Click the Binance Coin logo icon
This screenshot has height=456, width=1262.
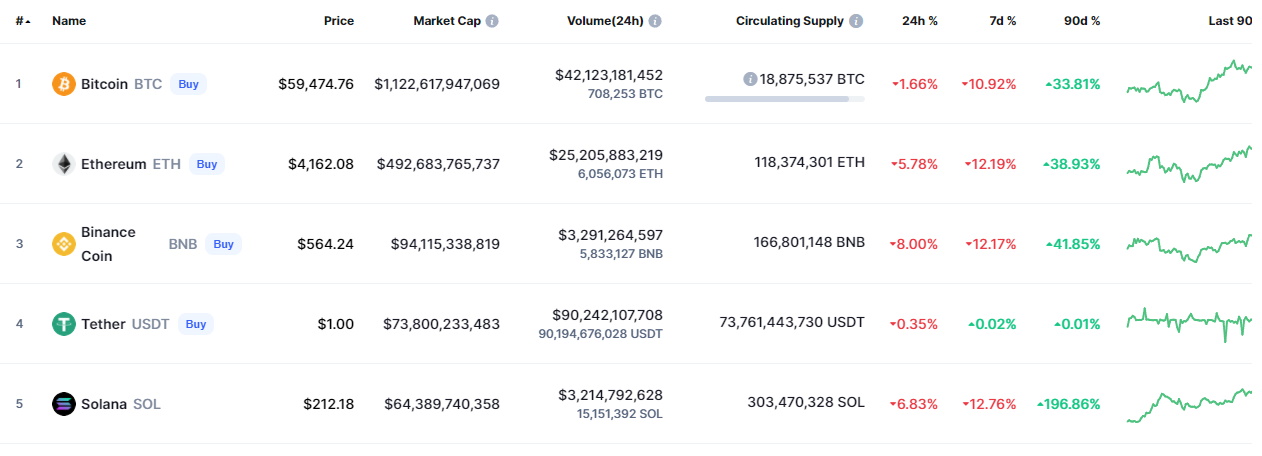coord(64,244)
